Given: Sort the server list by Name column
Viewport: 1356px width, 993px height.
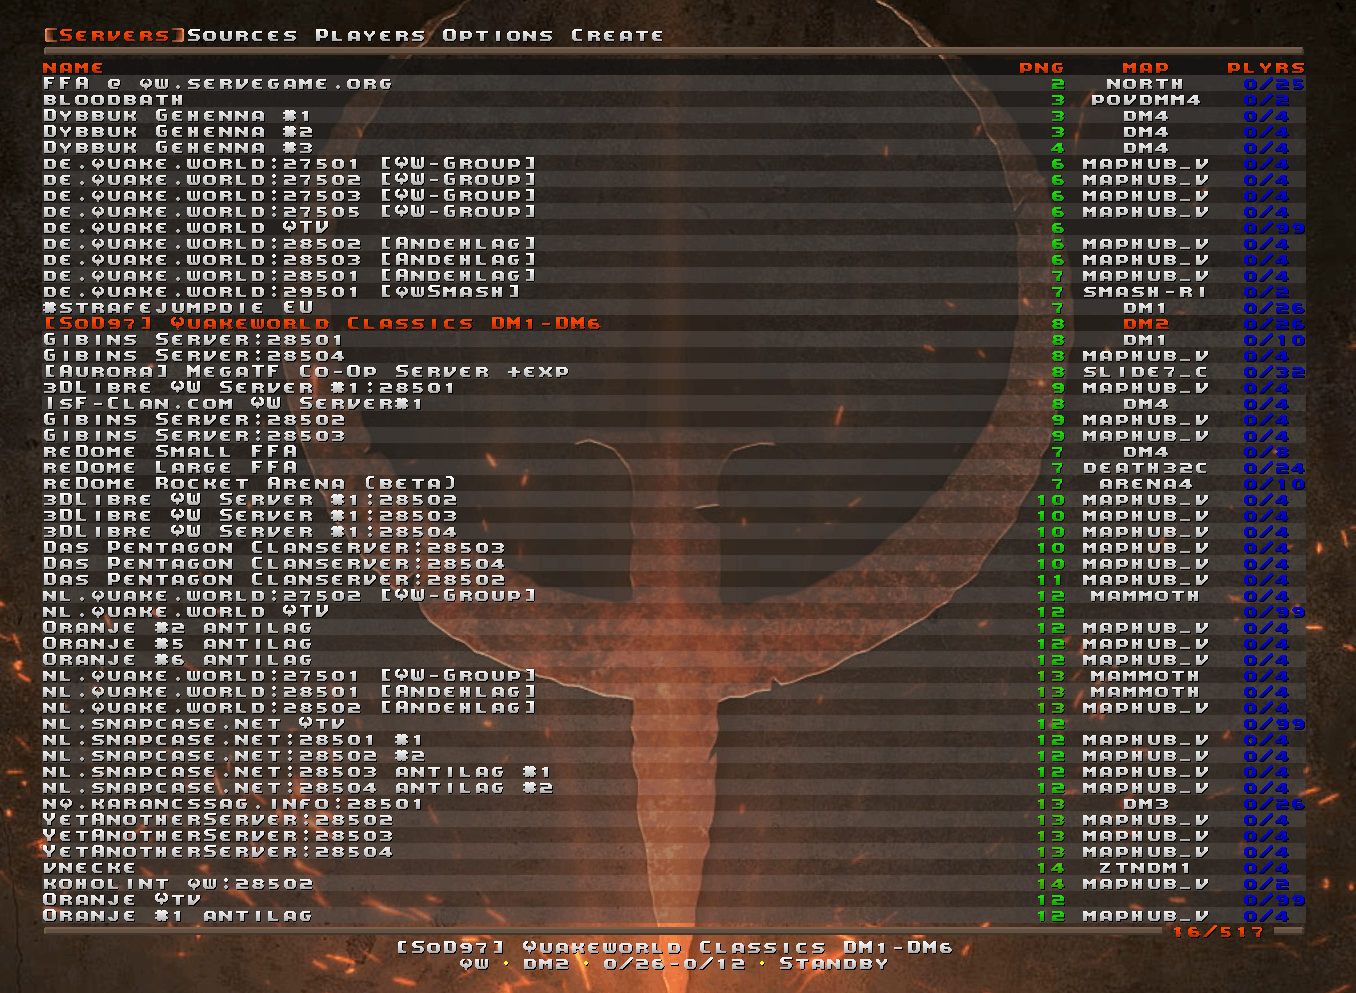Looking at the screenshot, I should tap(73, 68).
